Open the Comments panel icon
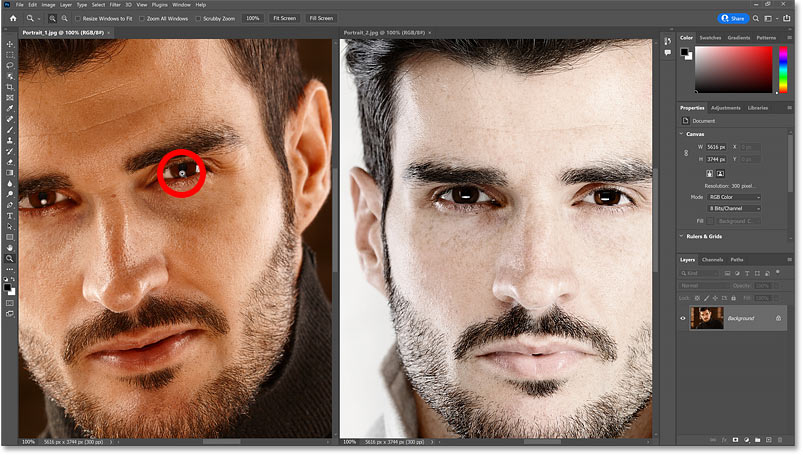This screenshot has width=803, height=455. point(667,53)
